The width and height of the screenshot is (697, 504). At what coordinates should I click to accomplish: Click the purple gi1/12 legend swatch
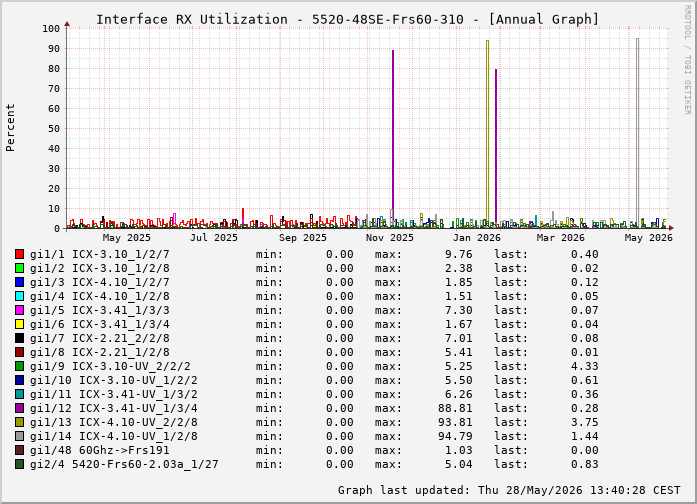19,408
